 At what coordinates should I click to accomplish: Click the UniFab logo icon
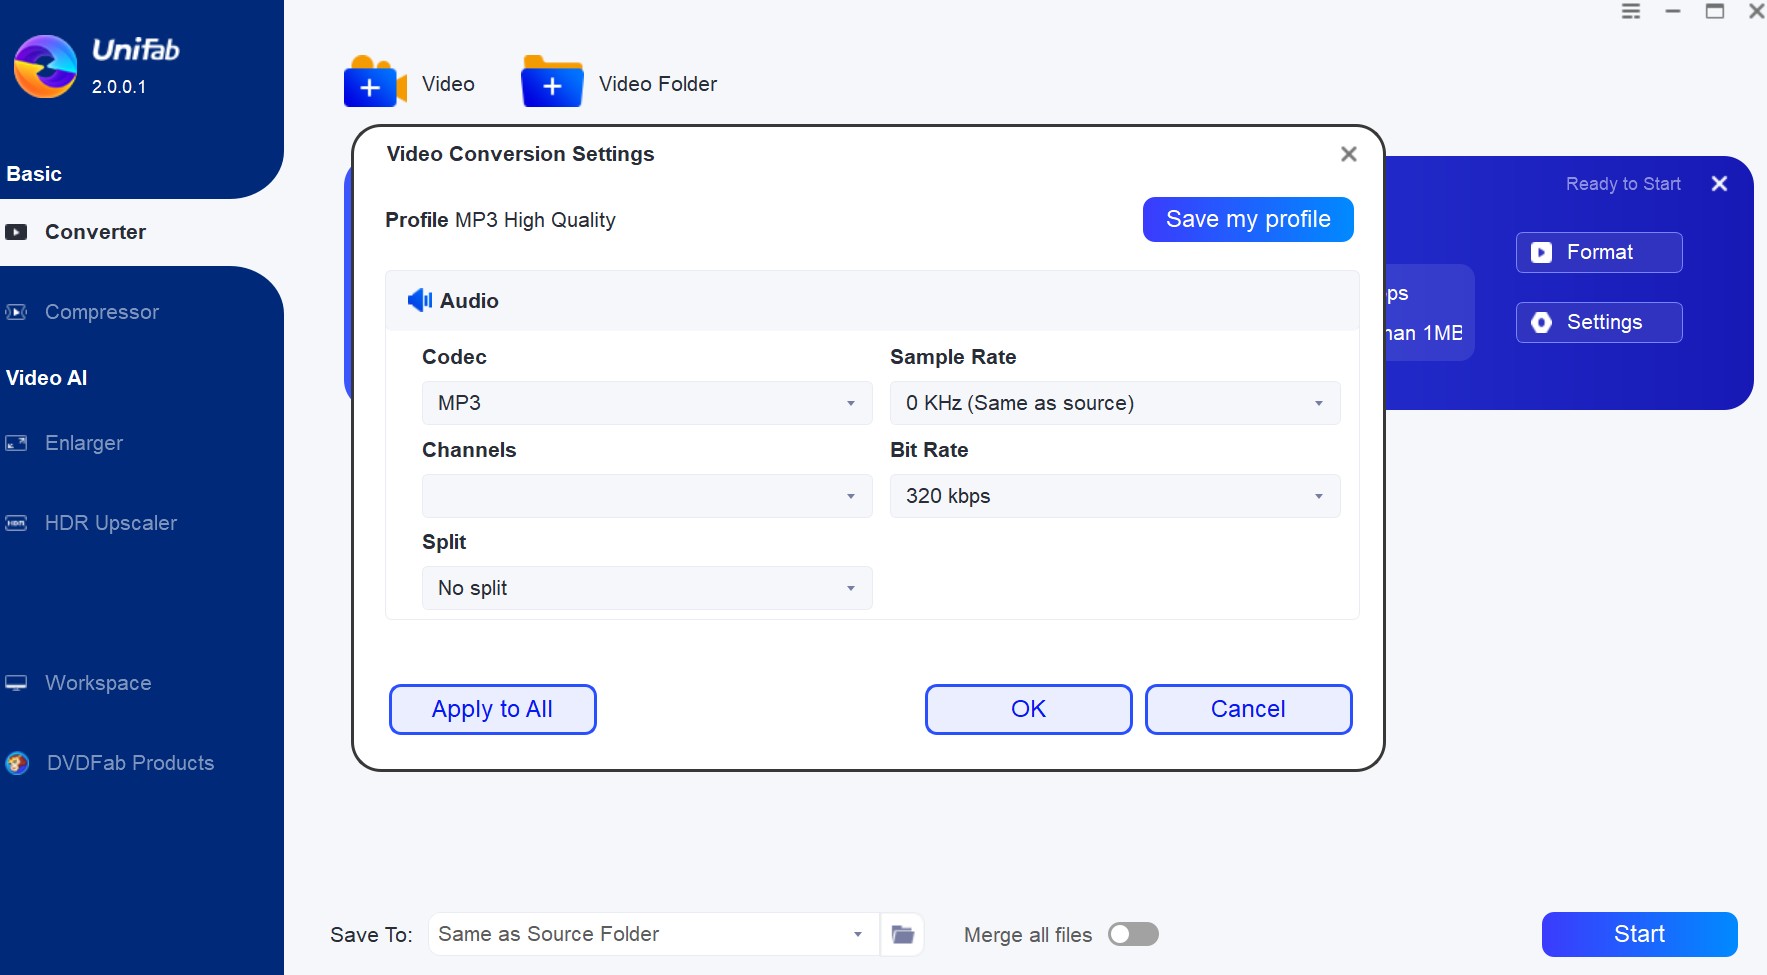point(45,66)
